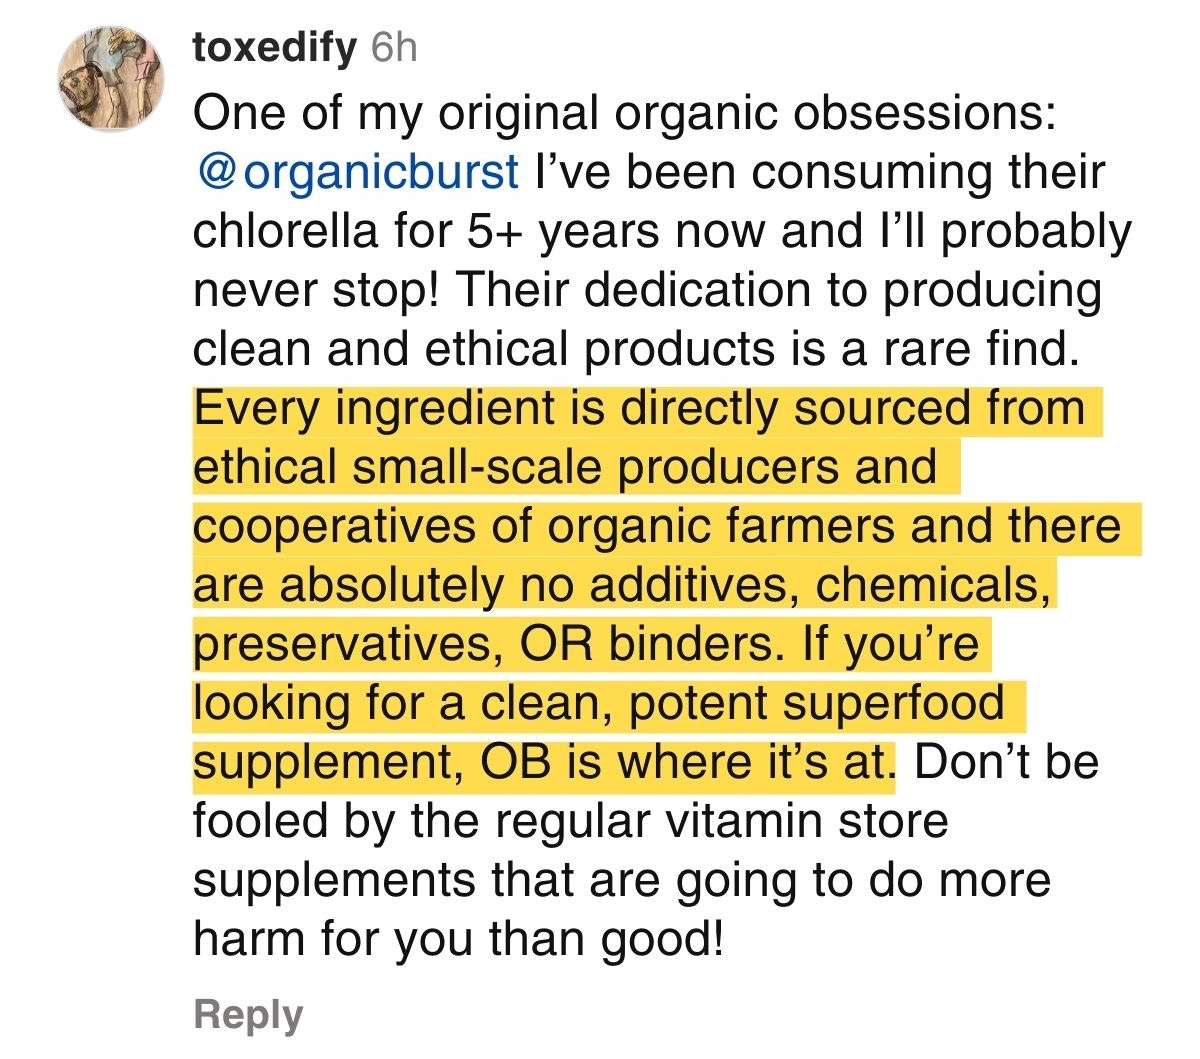Click the 'clean and ethical products' text line
This screenshot has width=1200, height=1059.
point(635,349)
